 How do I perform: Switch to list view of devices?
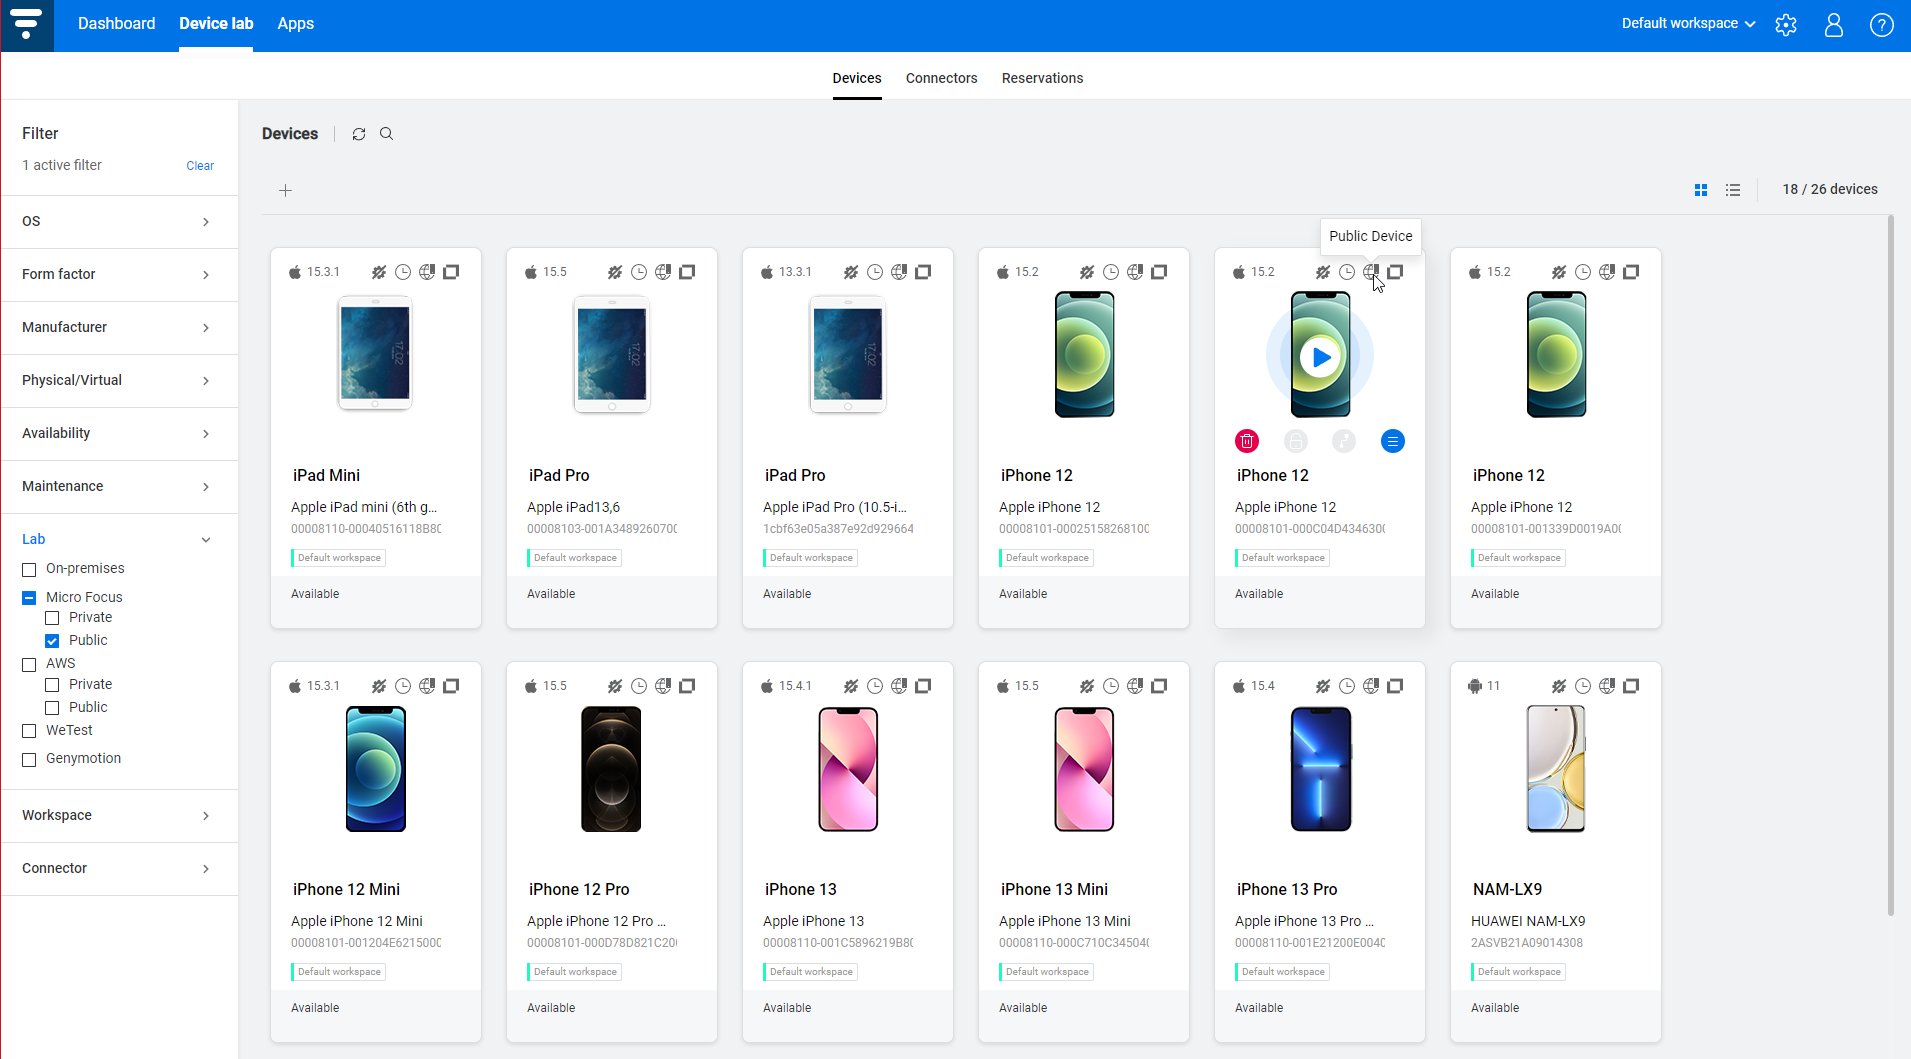tap(1733, 189)
